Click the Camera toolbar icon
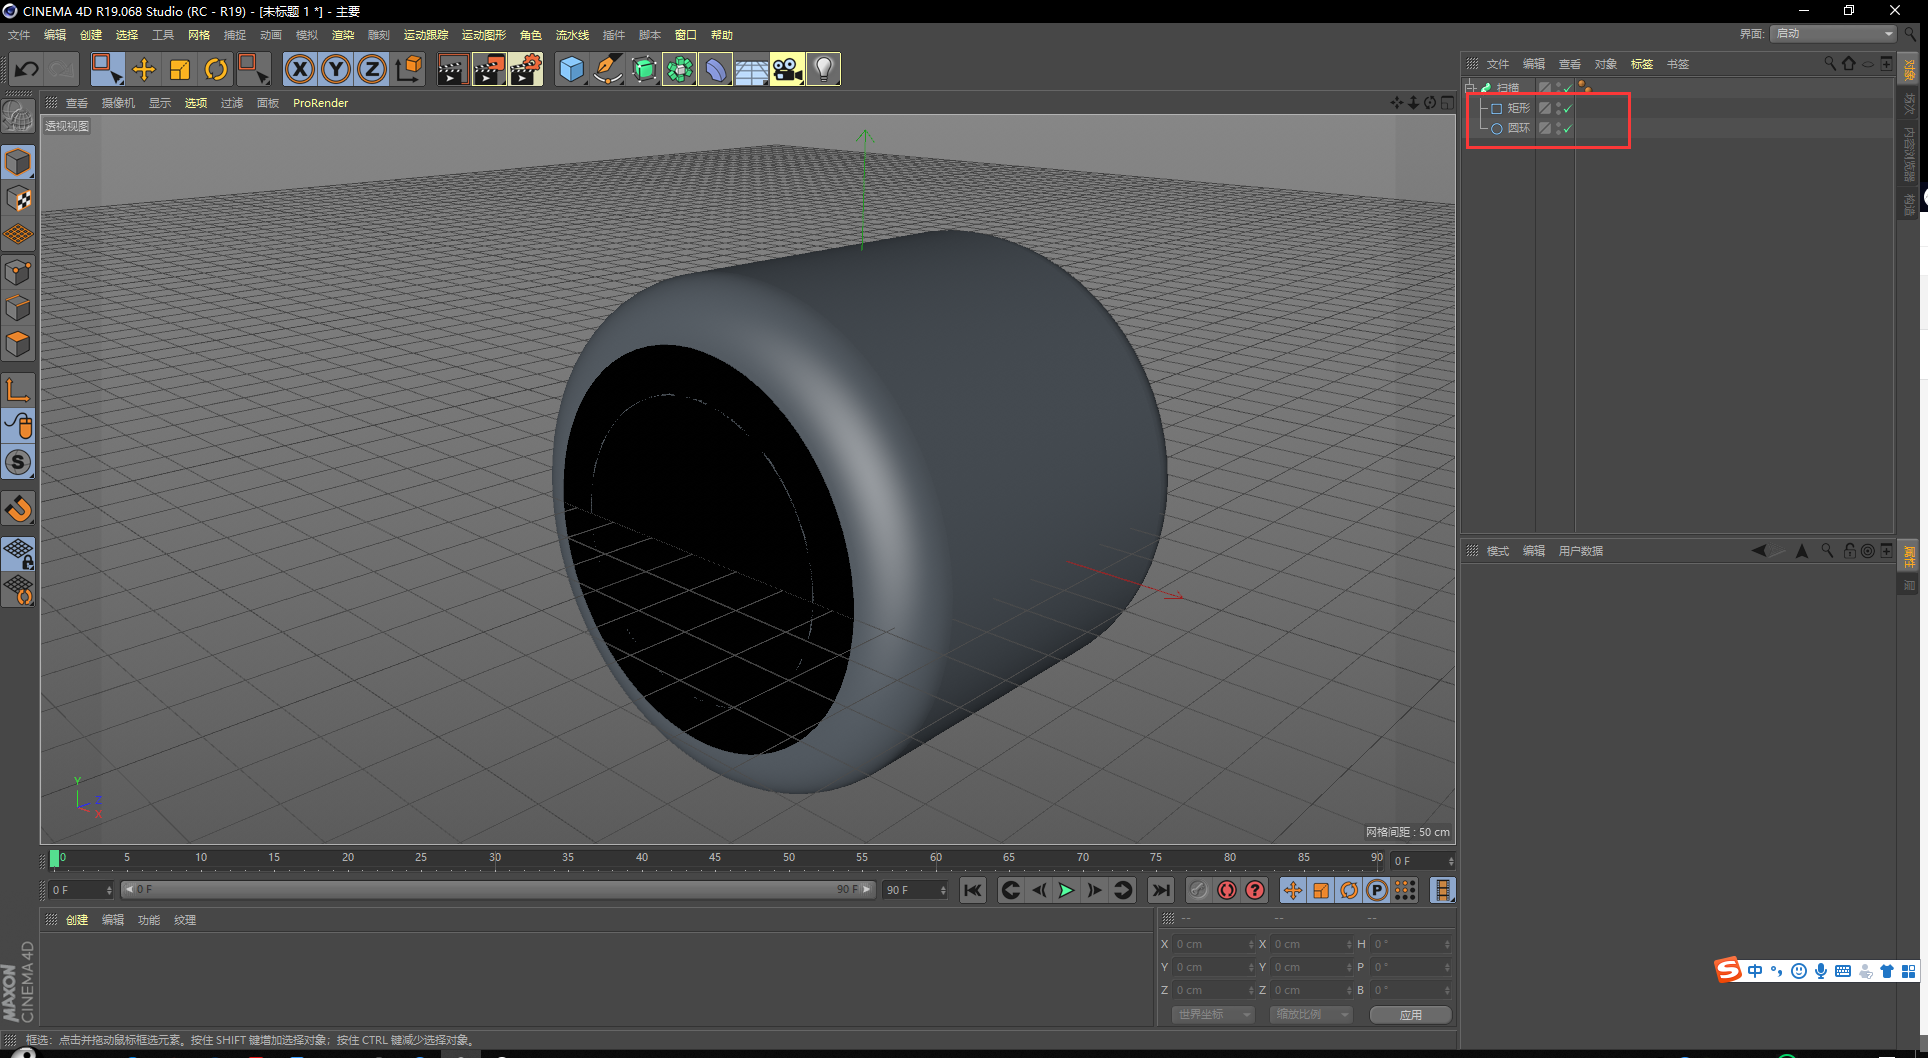This screenshot has height=1058, width=1928. coord(787,69)
